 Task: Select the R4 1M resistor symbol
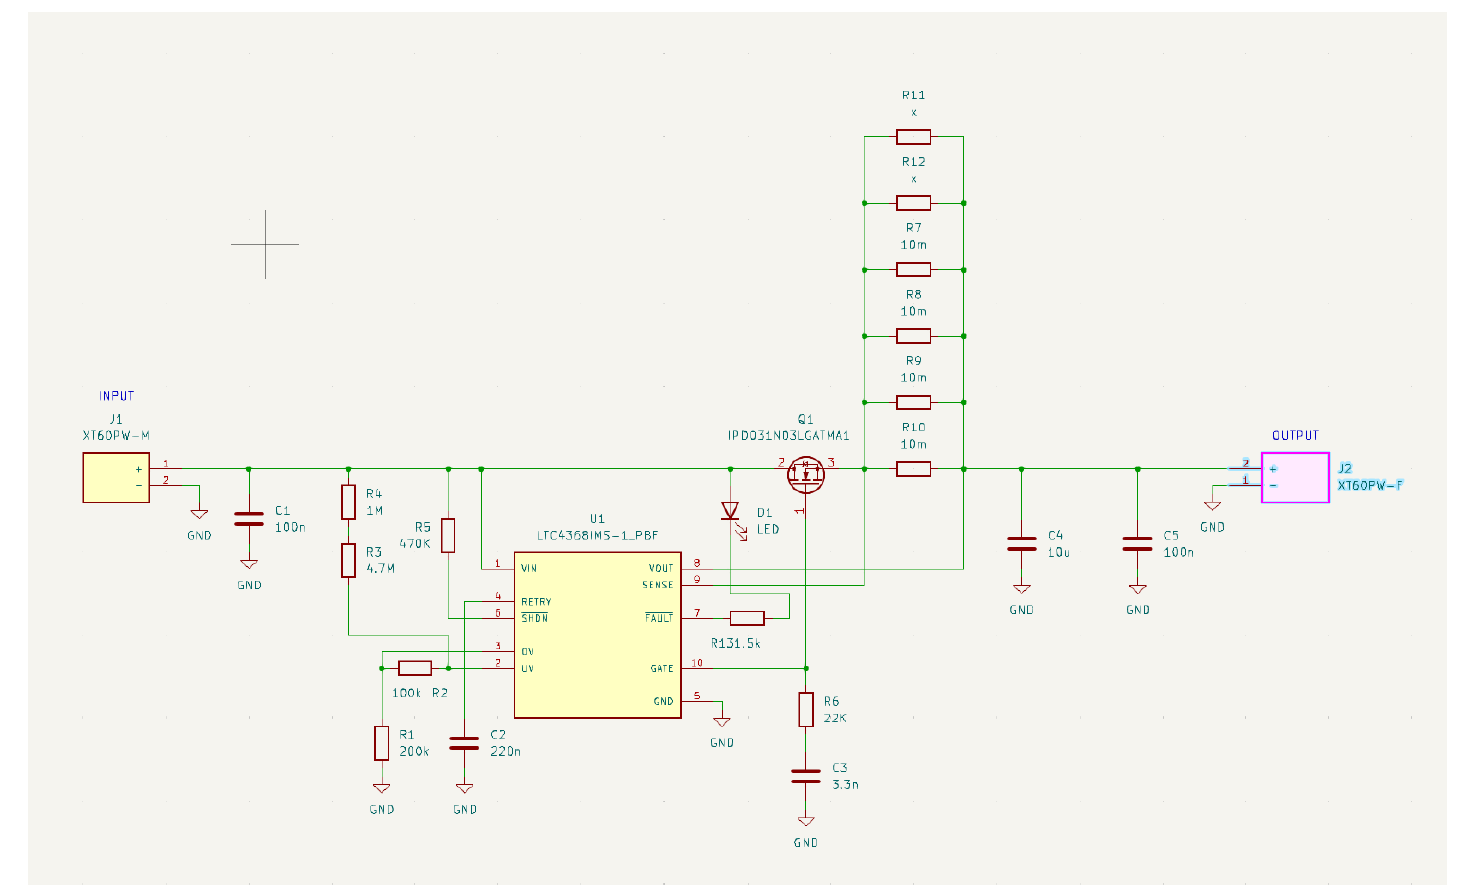[348, 502]
